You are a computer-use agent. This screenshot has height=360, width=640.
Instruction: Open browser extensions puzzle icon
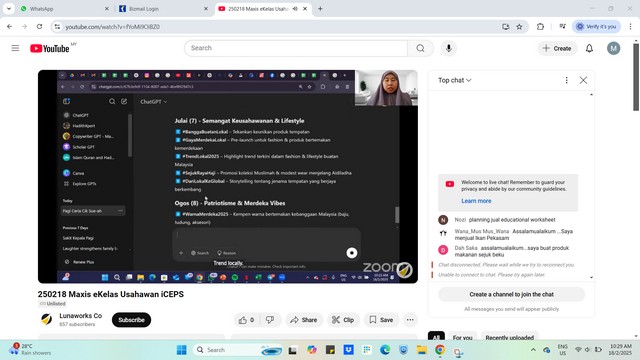point(540,27)
